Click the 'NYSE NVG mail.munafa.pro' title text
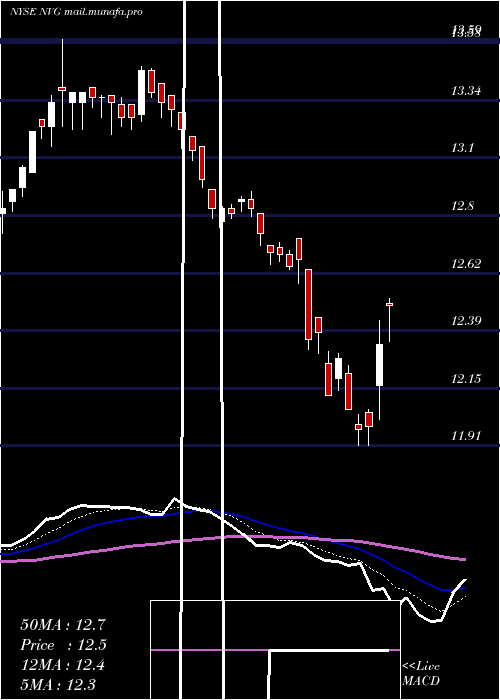This screenshot has width=500, height=700. point(76,12)
